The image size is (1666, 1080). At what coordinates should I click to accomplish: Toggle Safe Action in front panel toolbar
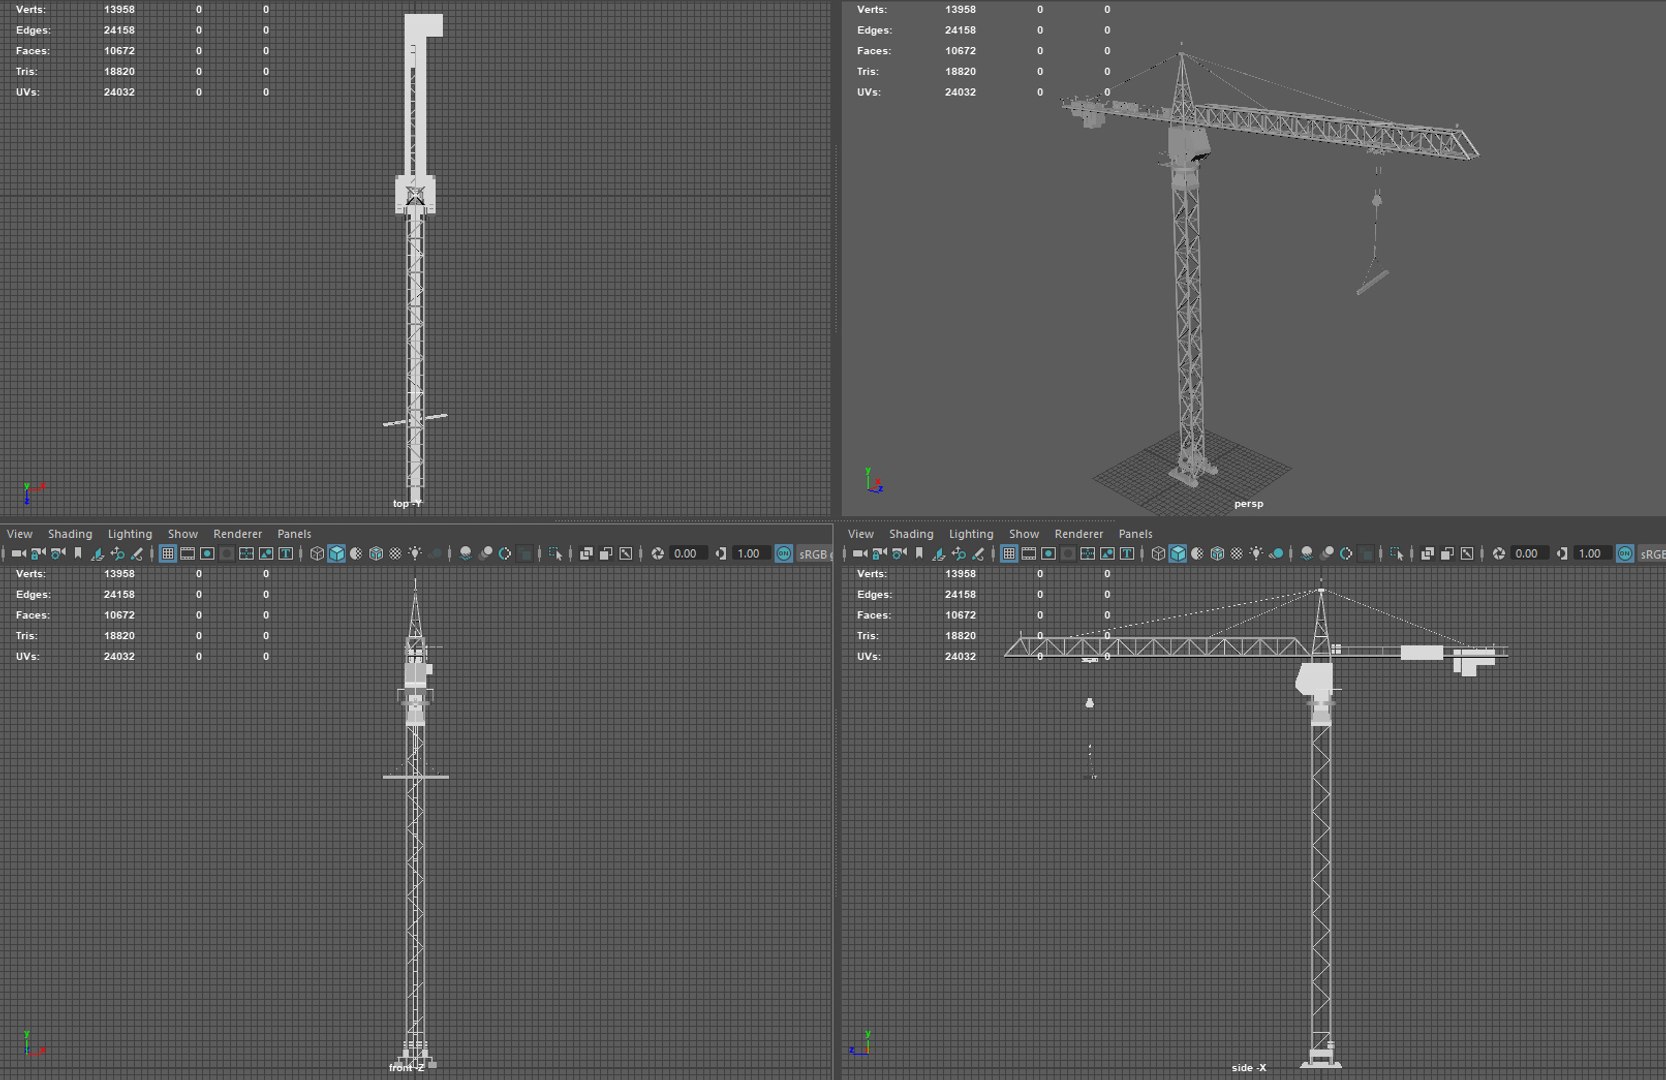tap(266, 553)
